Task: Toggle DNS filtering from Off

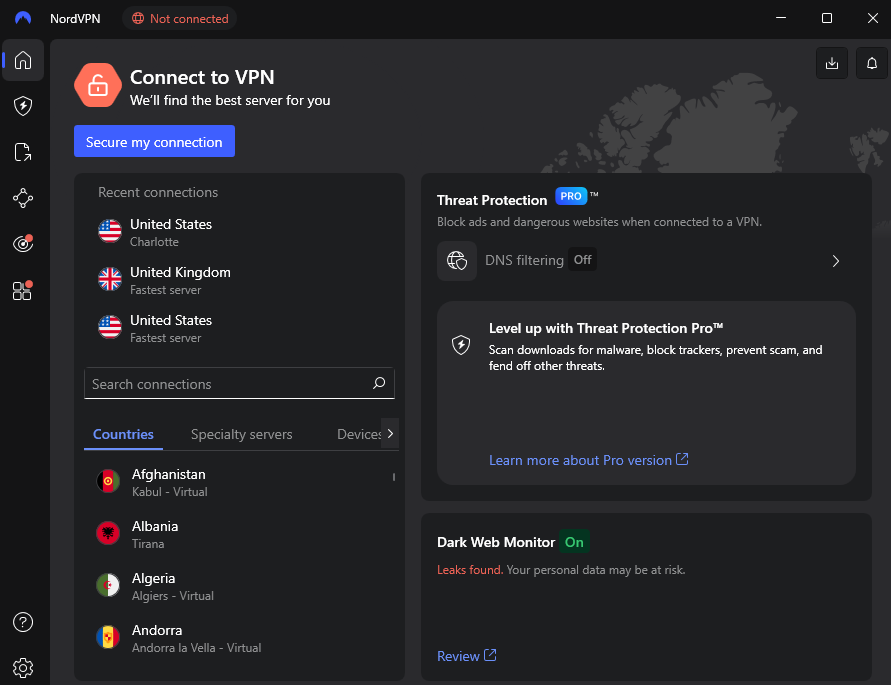Action: click(583, 259)
